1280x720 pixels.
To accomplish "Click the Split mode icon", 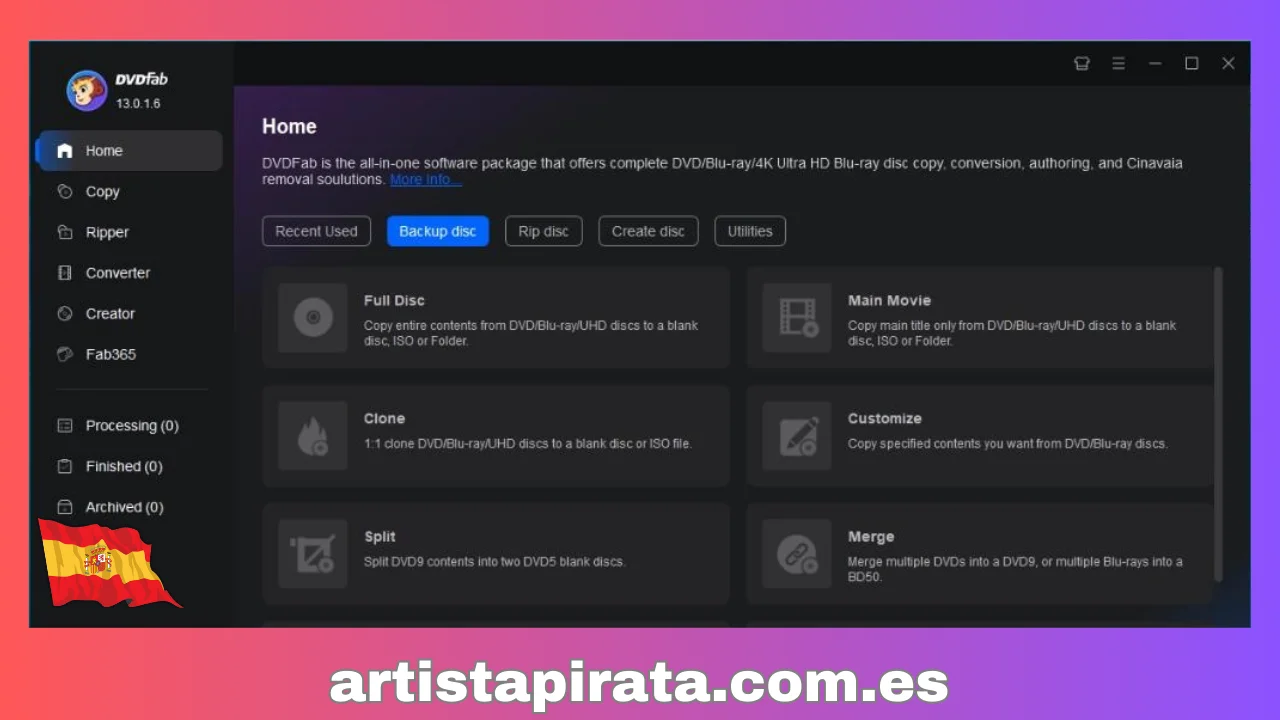I will (313, 554).
